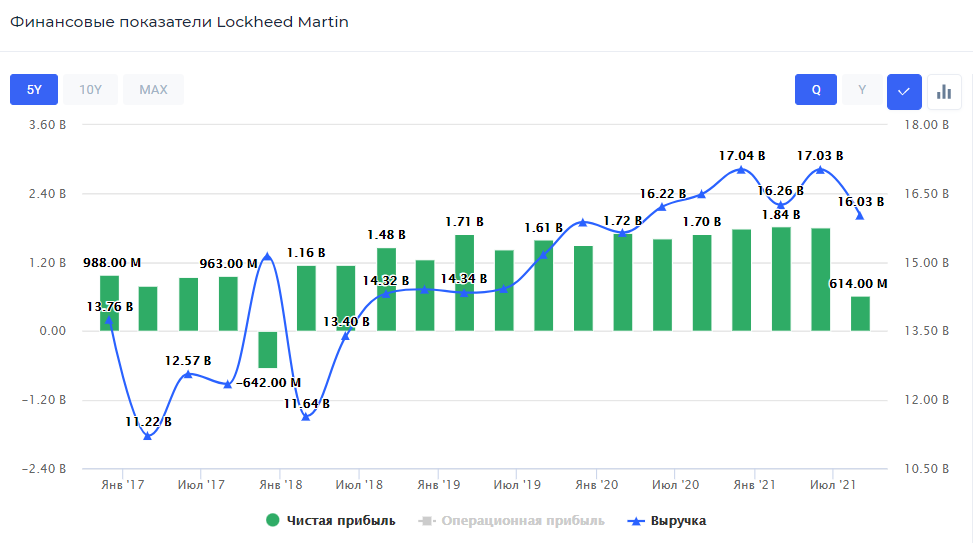Click the 17.03 B revenue point
The image size is (973, 543).
pyautogui.click(x=820, y=169)
